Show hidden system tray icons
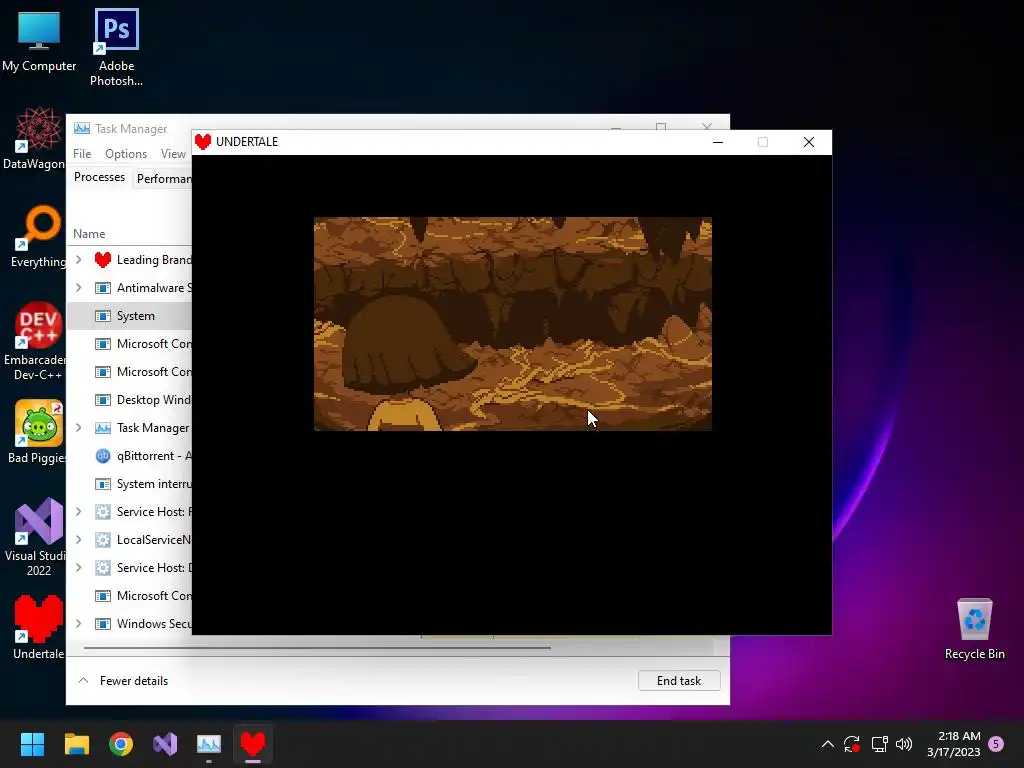1024x768 pixels. [x=827, y=744]
